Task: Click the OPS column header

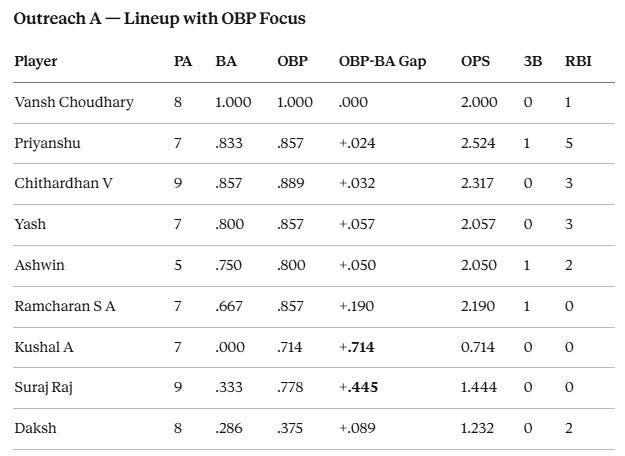Action: (x=475, y=61)
